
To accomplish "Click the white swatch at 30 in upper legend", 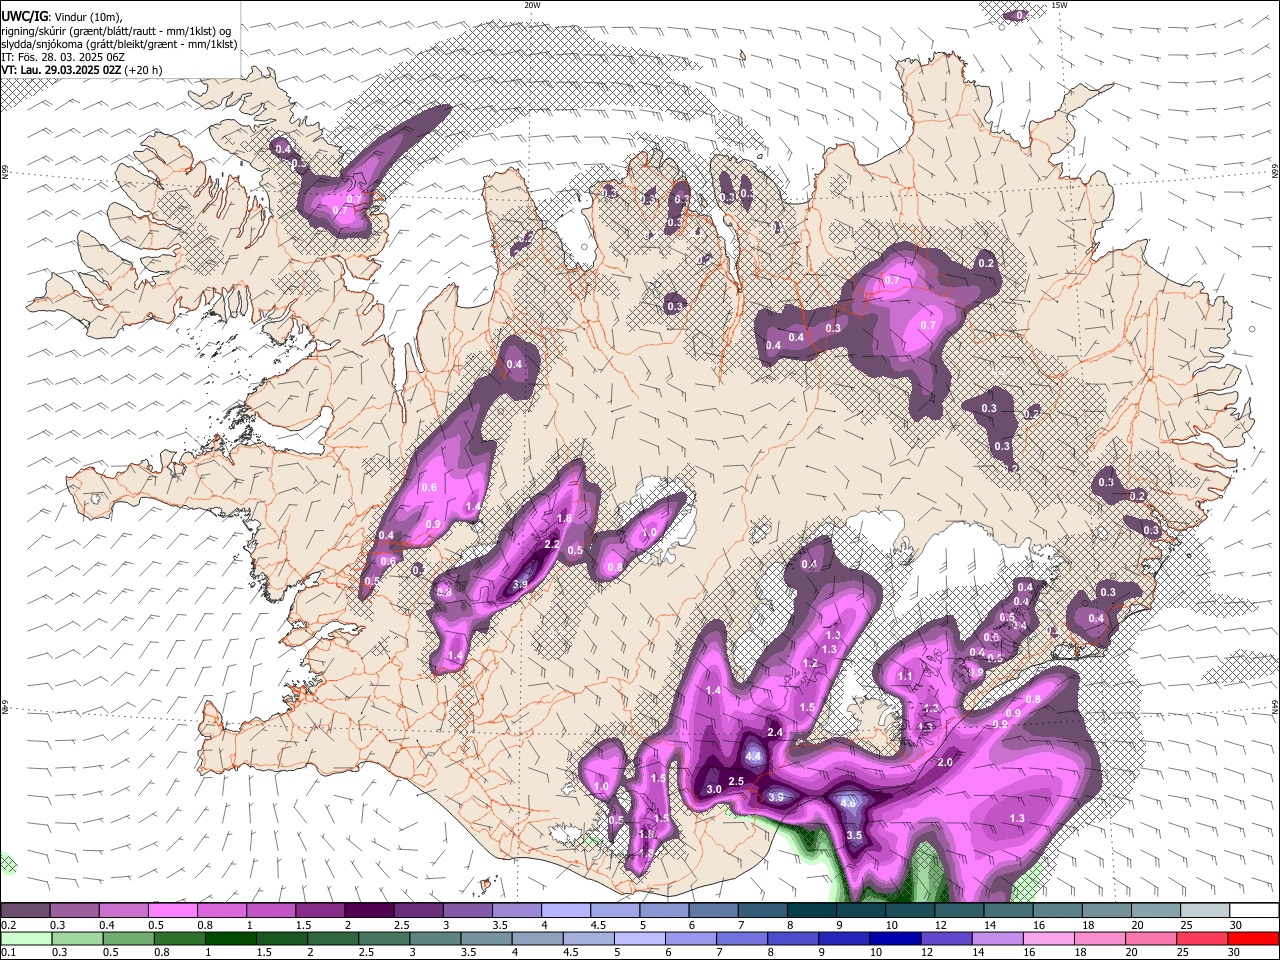I will 1255,910.
